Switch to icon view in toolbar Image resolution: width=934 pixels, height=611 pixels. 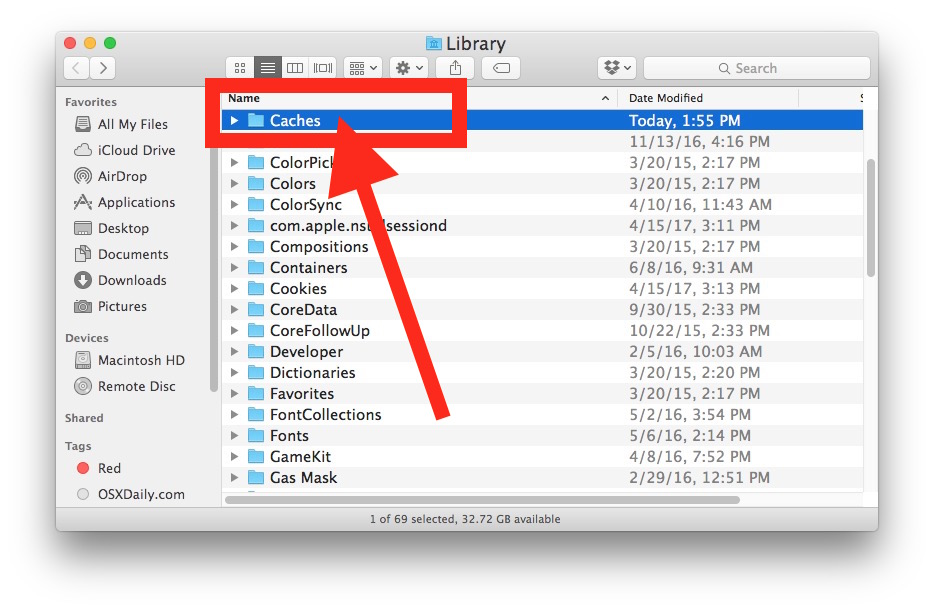click(x=240, y=68)
